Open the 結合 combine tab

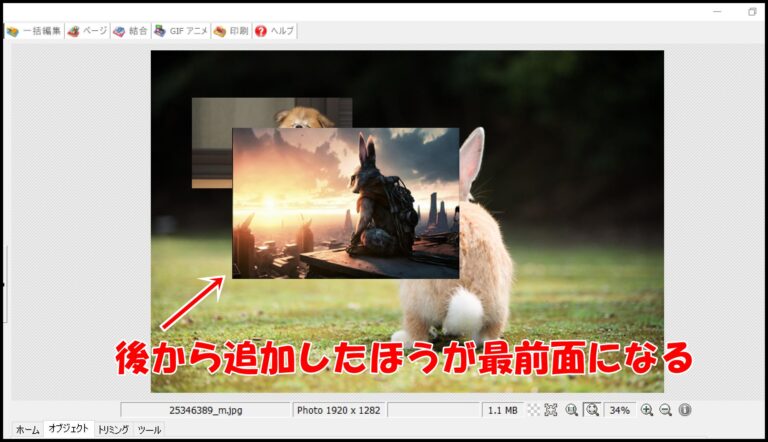point(130,31)
